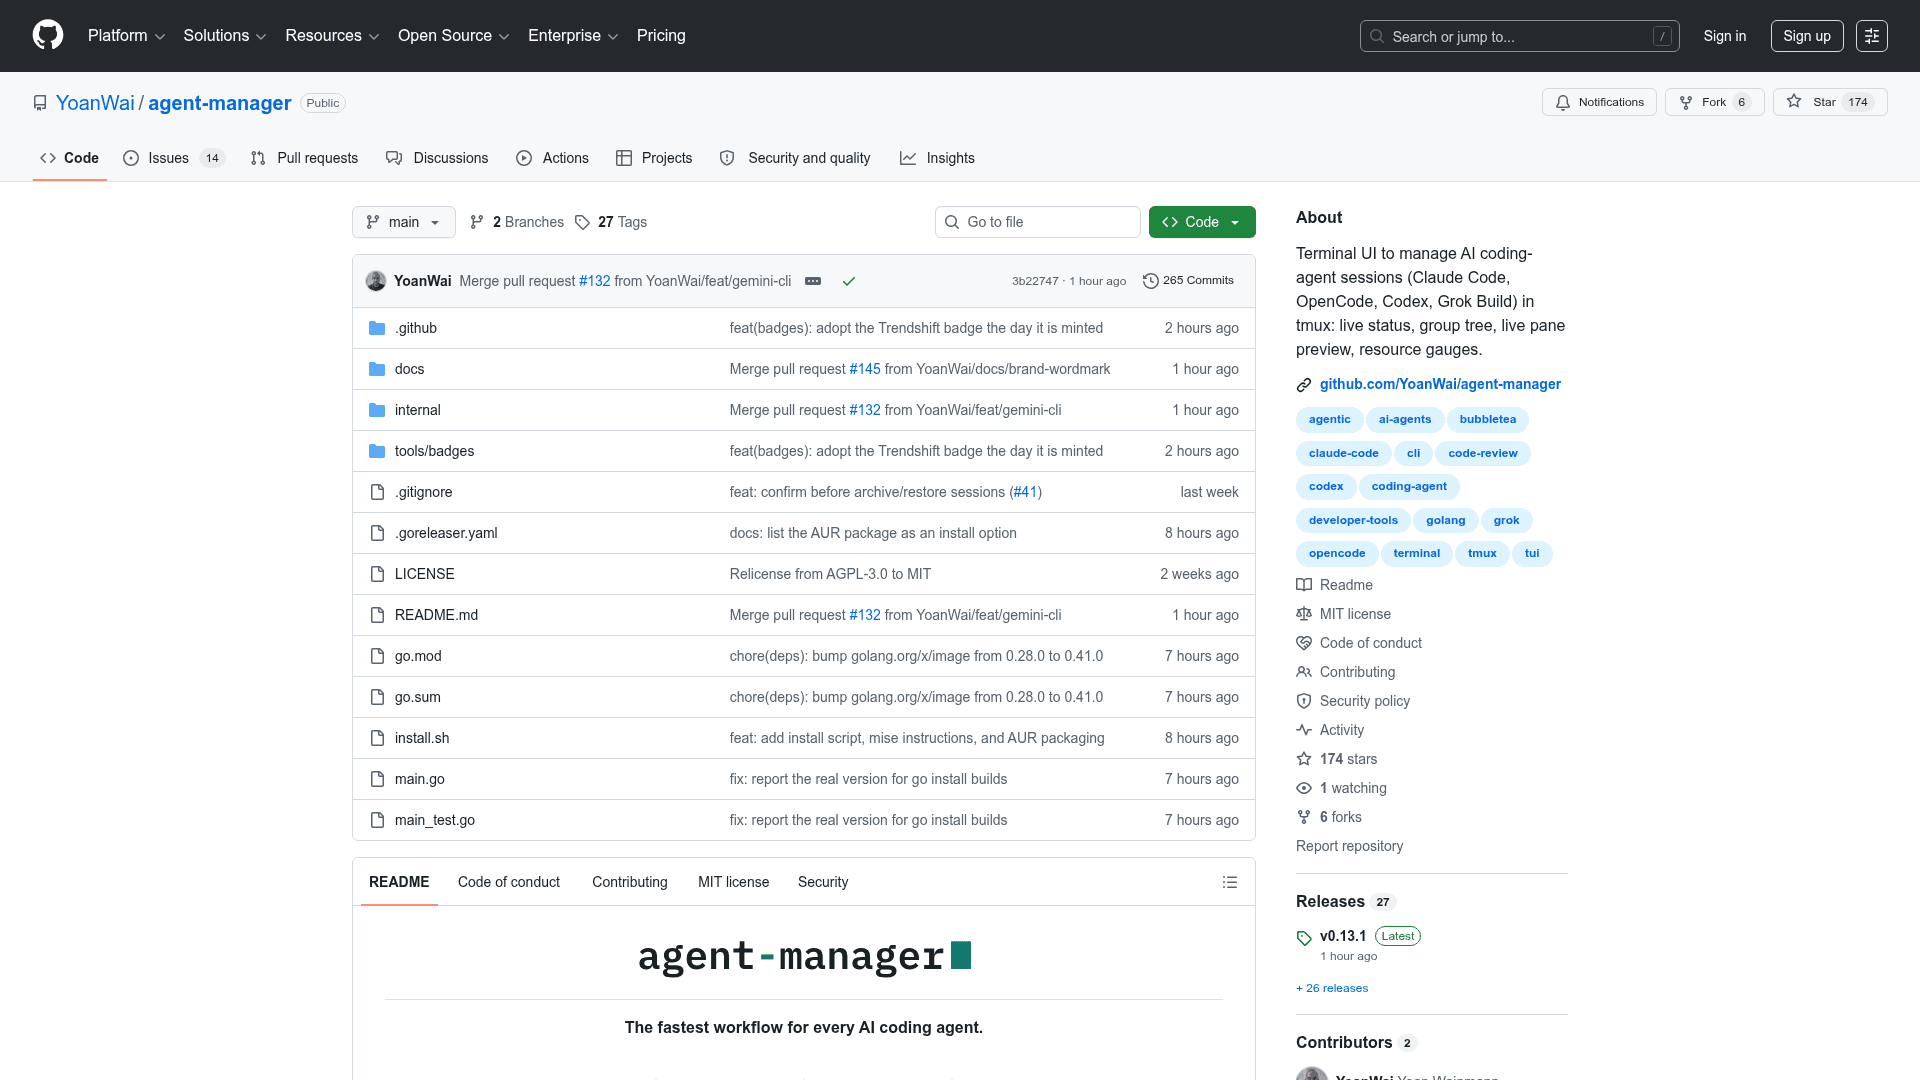The height and width of the screenshot is (1080, 1920).
Task: Open the Enterprise dropdown
Action: [573, 36]
